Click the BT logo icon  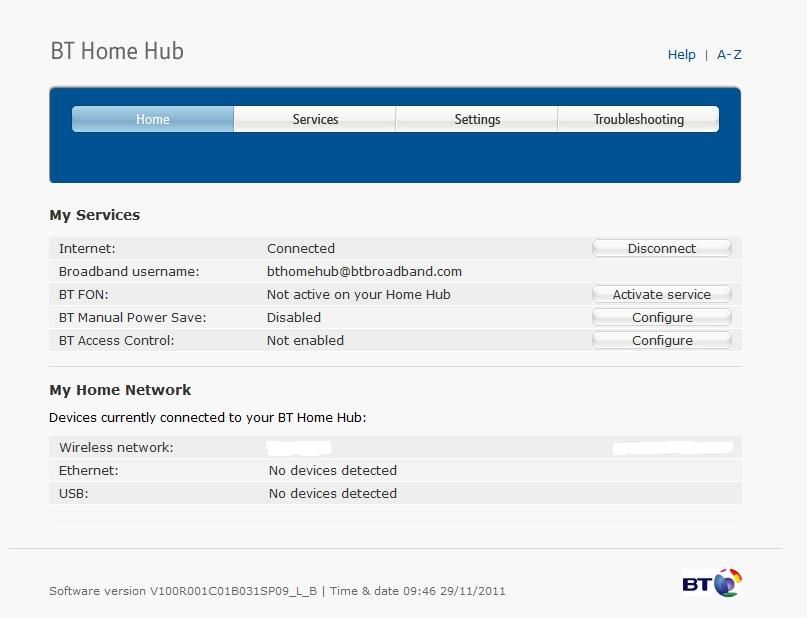(x=712, y=582)
